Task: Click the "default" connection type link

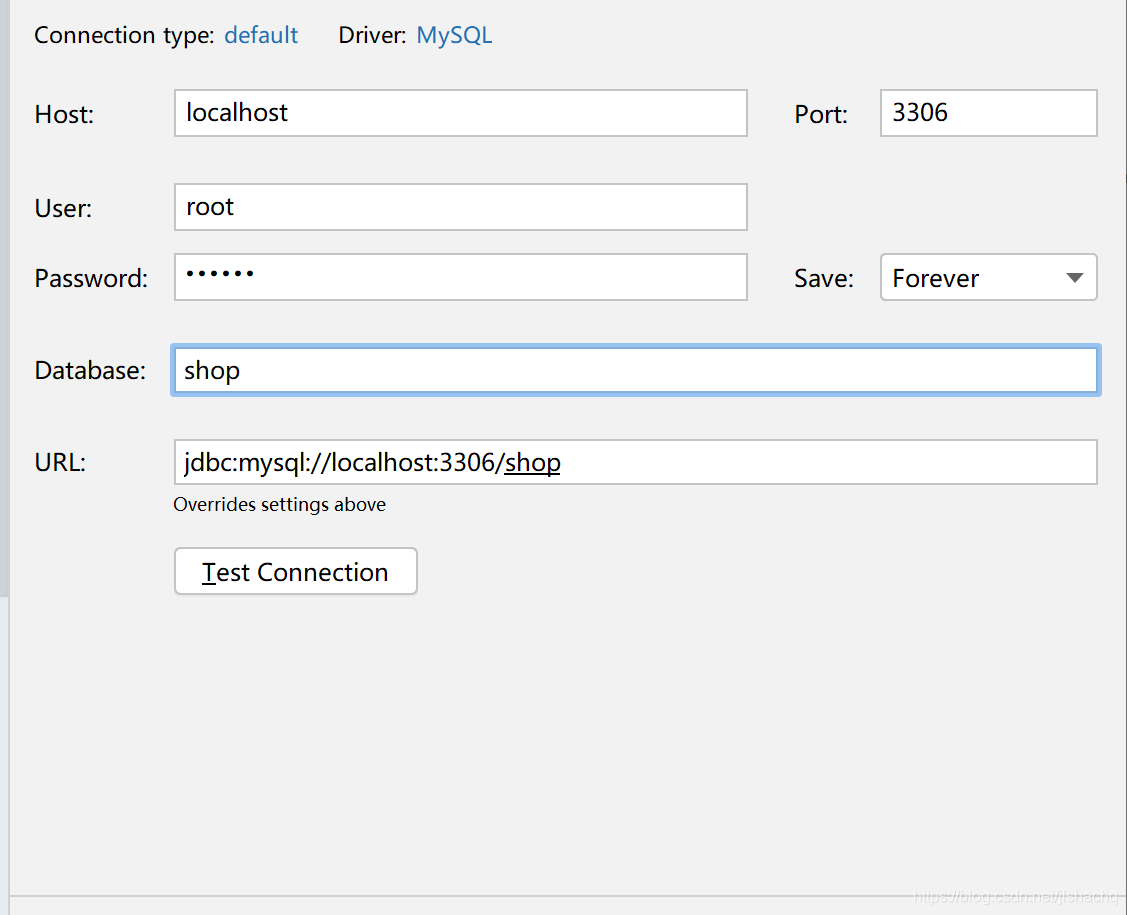Action: (x=261, y=36)
